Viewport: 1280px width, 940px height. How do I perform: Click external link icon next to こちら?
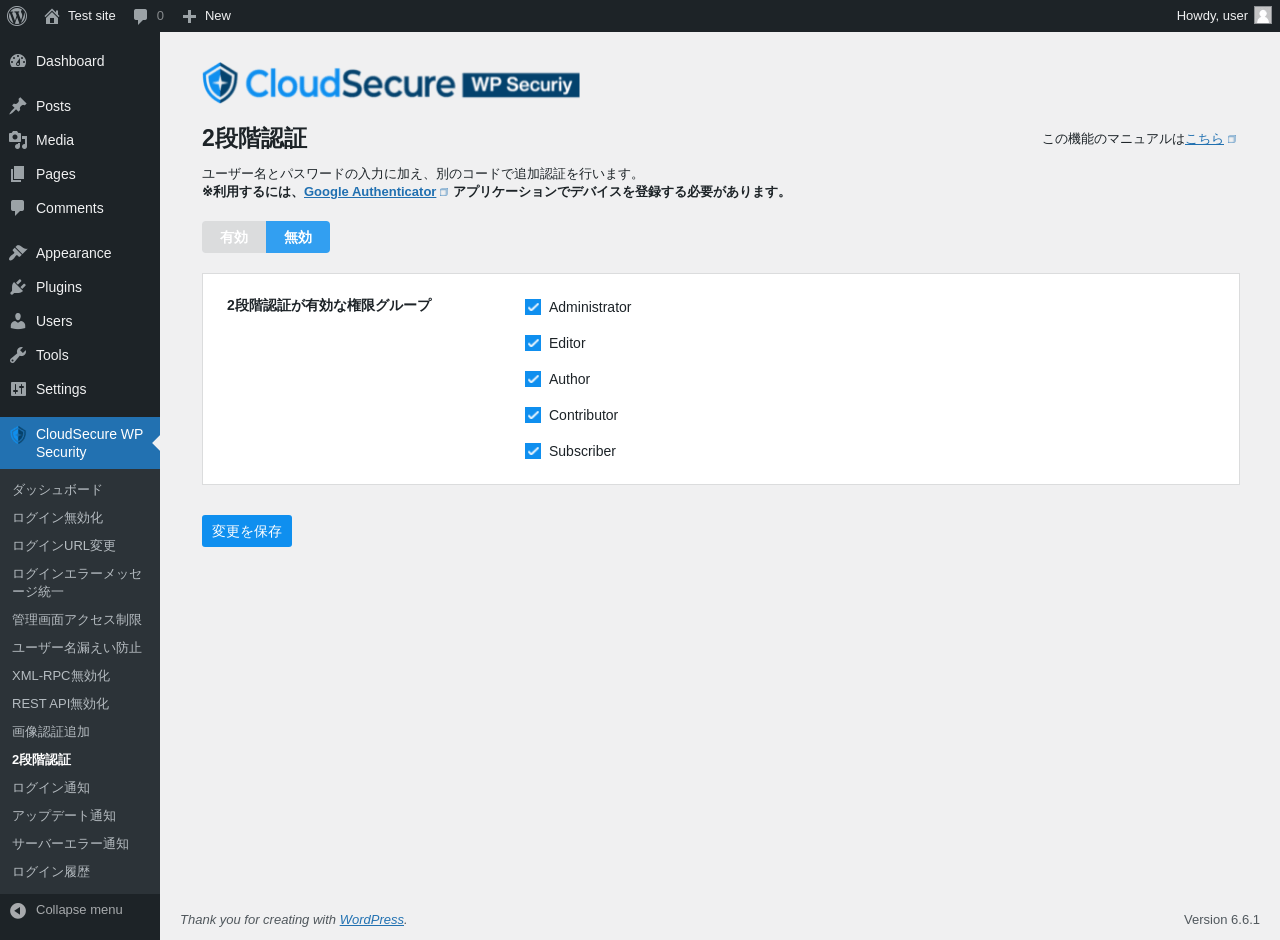tap(1232, 139)
